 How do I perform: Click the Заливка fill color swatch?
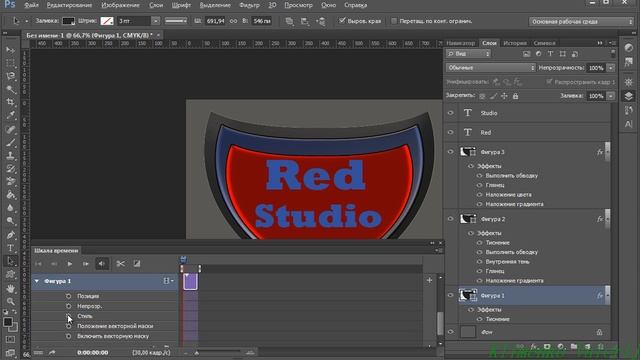[68, 21]
